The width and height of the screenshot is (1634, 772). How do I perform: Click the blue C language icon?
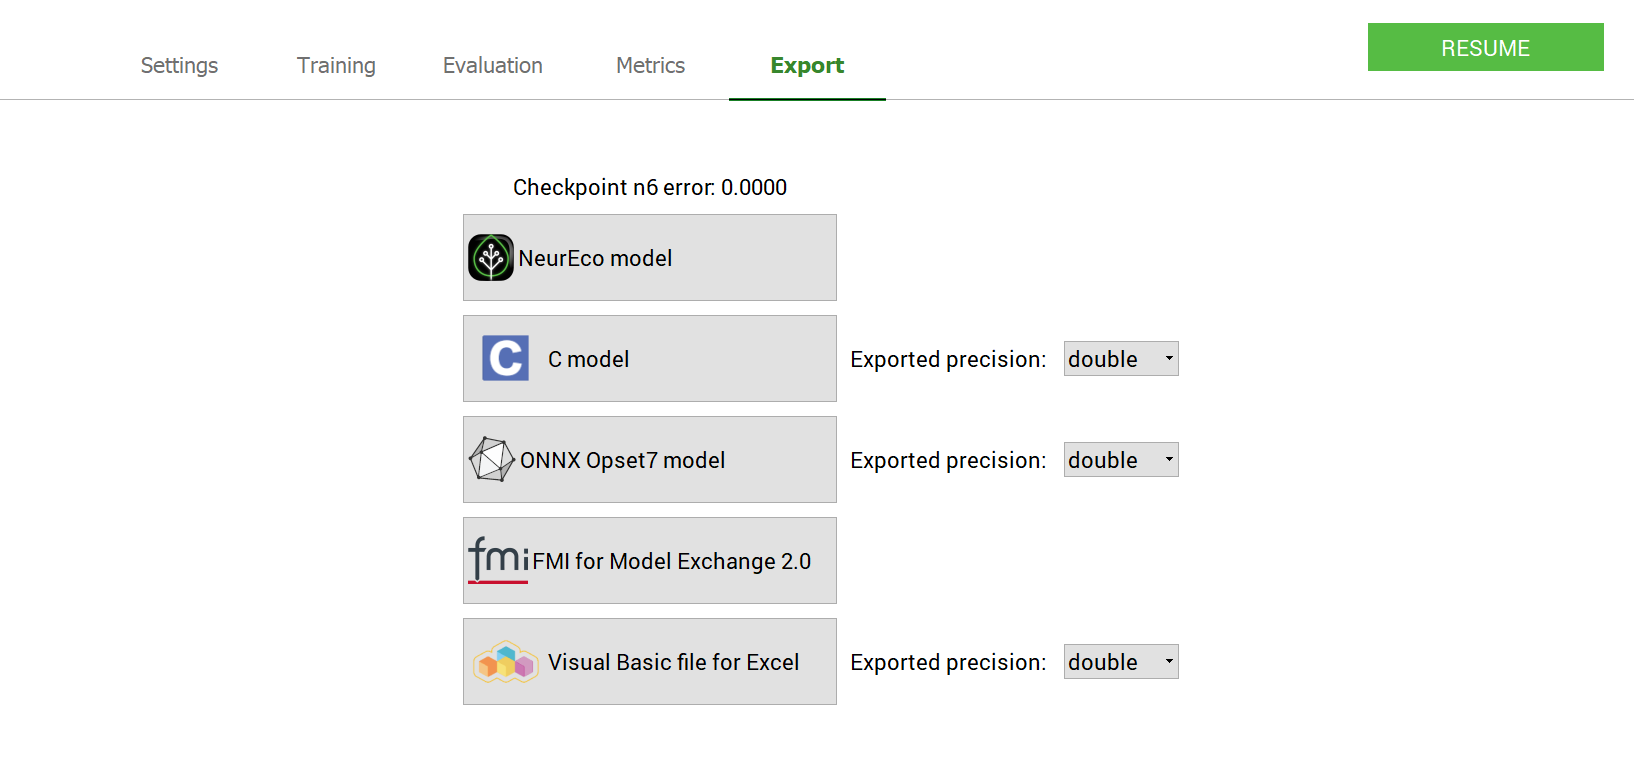coord(506,358)
